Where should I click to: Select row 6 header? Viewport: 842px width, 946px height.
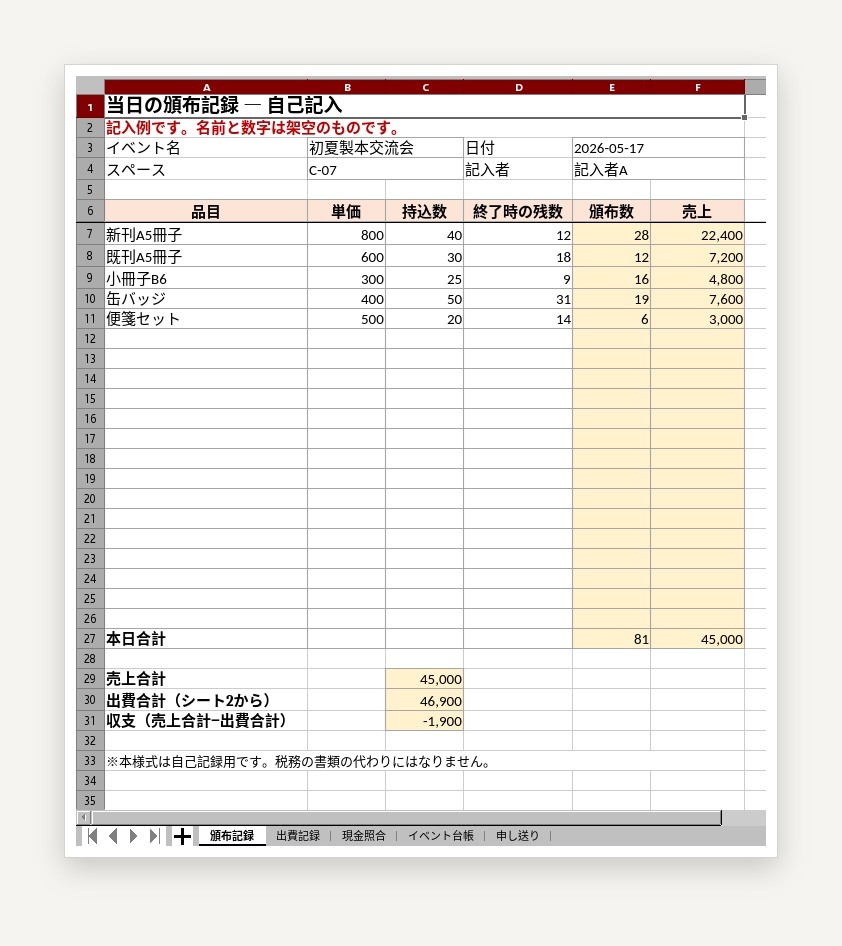tap(90, 211)
